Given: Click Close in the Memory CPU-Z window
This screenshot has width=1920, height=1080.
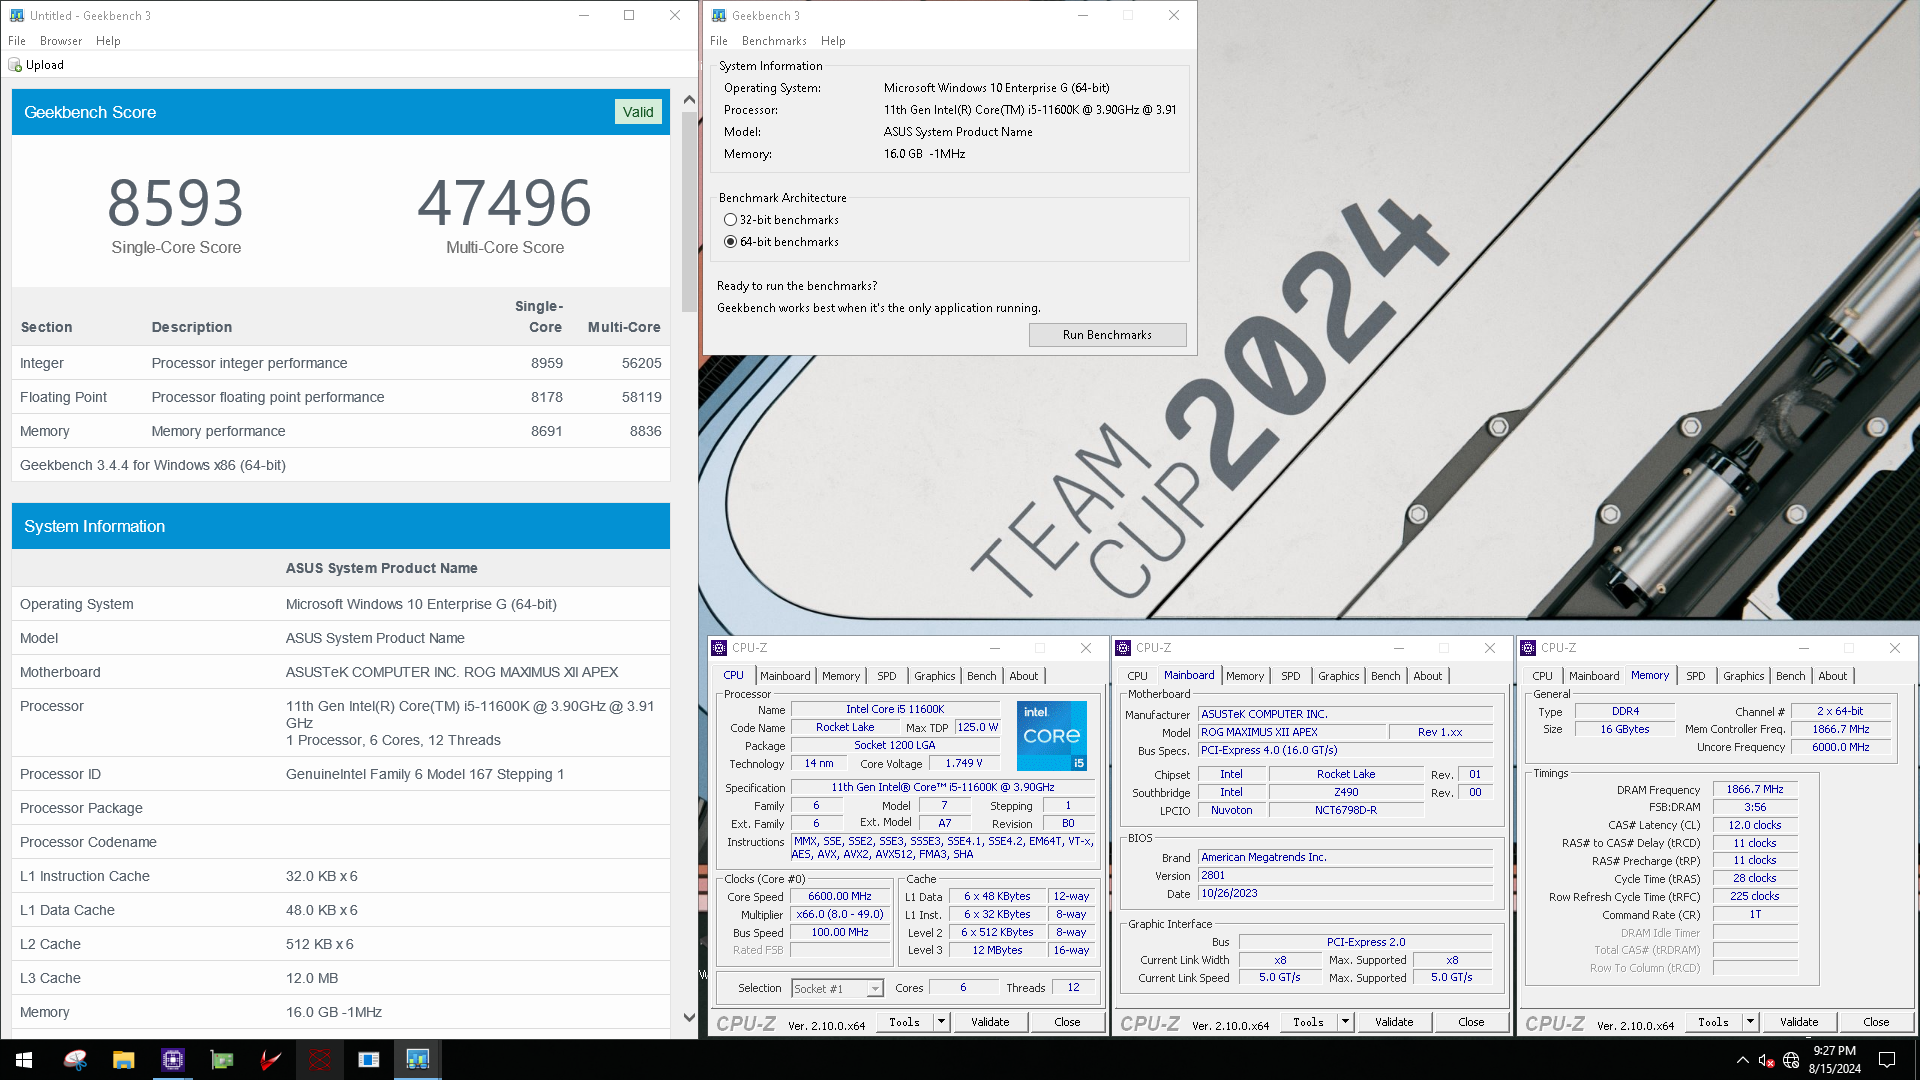Looking at the screenshot, I should tap(1876, 1022).
